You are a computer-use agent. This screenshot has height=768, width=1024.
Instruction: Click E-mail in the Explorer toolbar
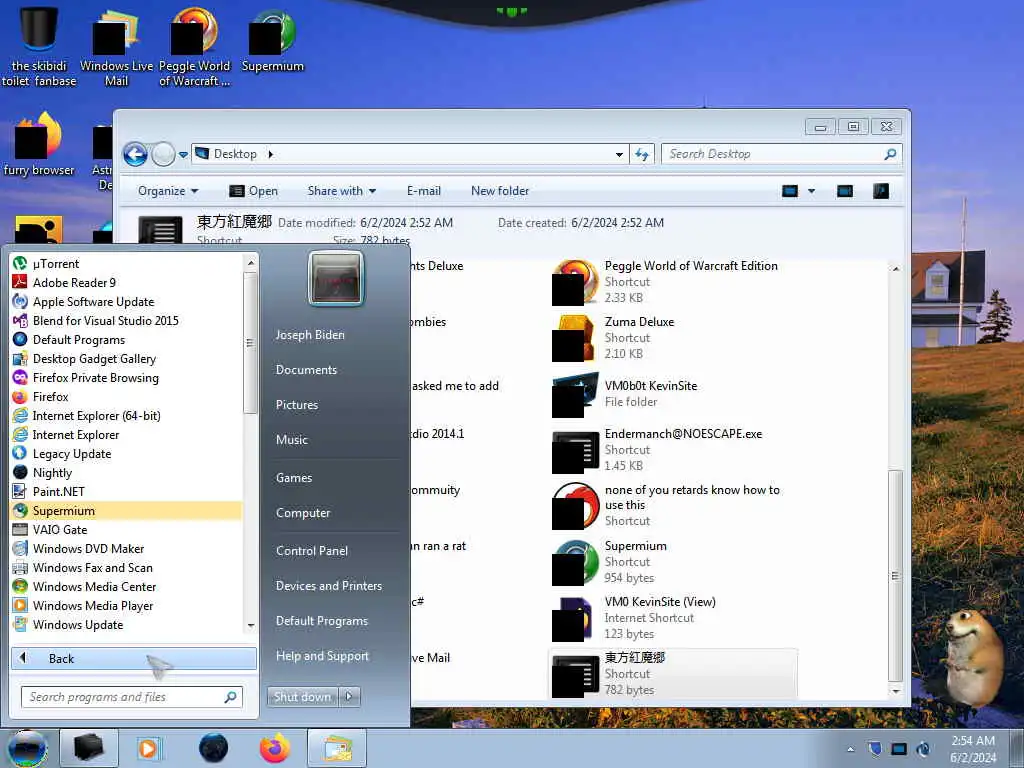coord(424,191)
